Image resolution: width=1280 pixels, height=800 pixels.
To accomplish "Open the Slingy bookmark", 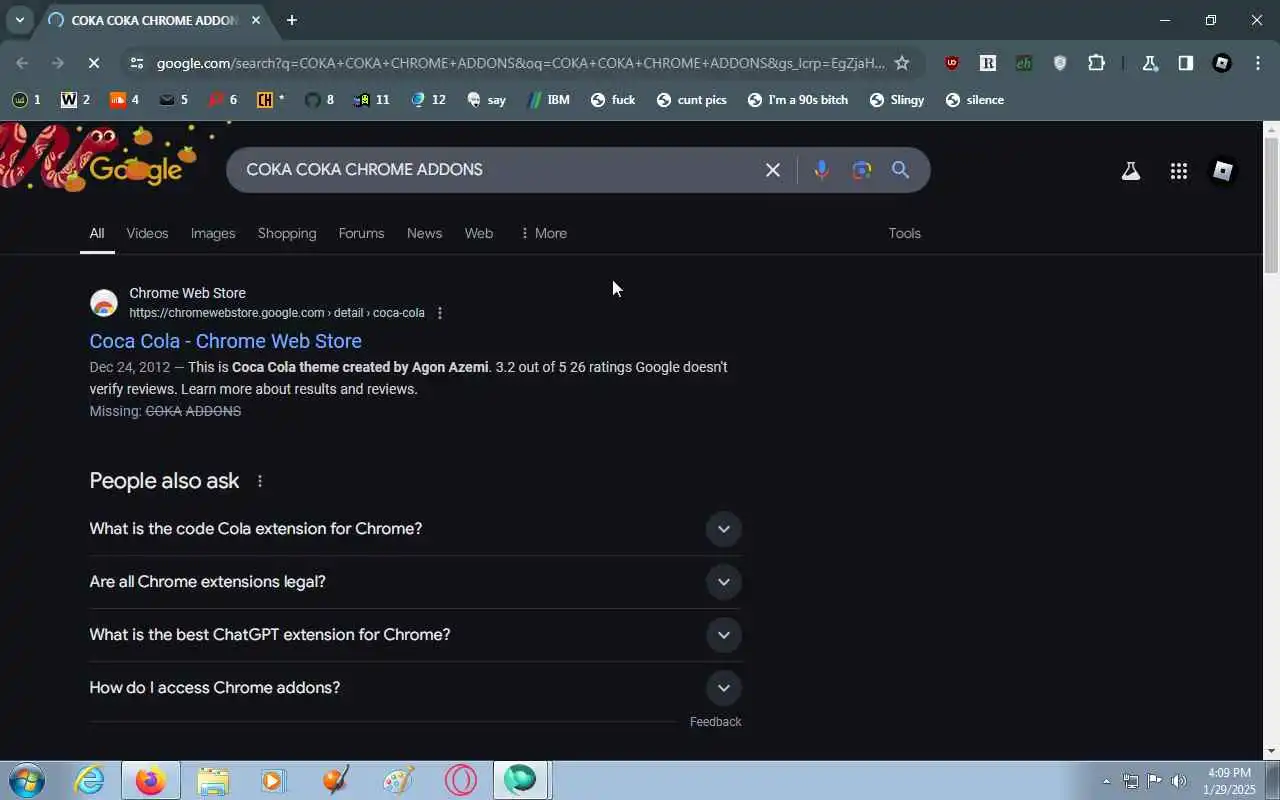I will [x=897, y=100].
